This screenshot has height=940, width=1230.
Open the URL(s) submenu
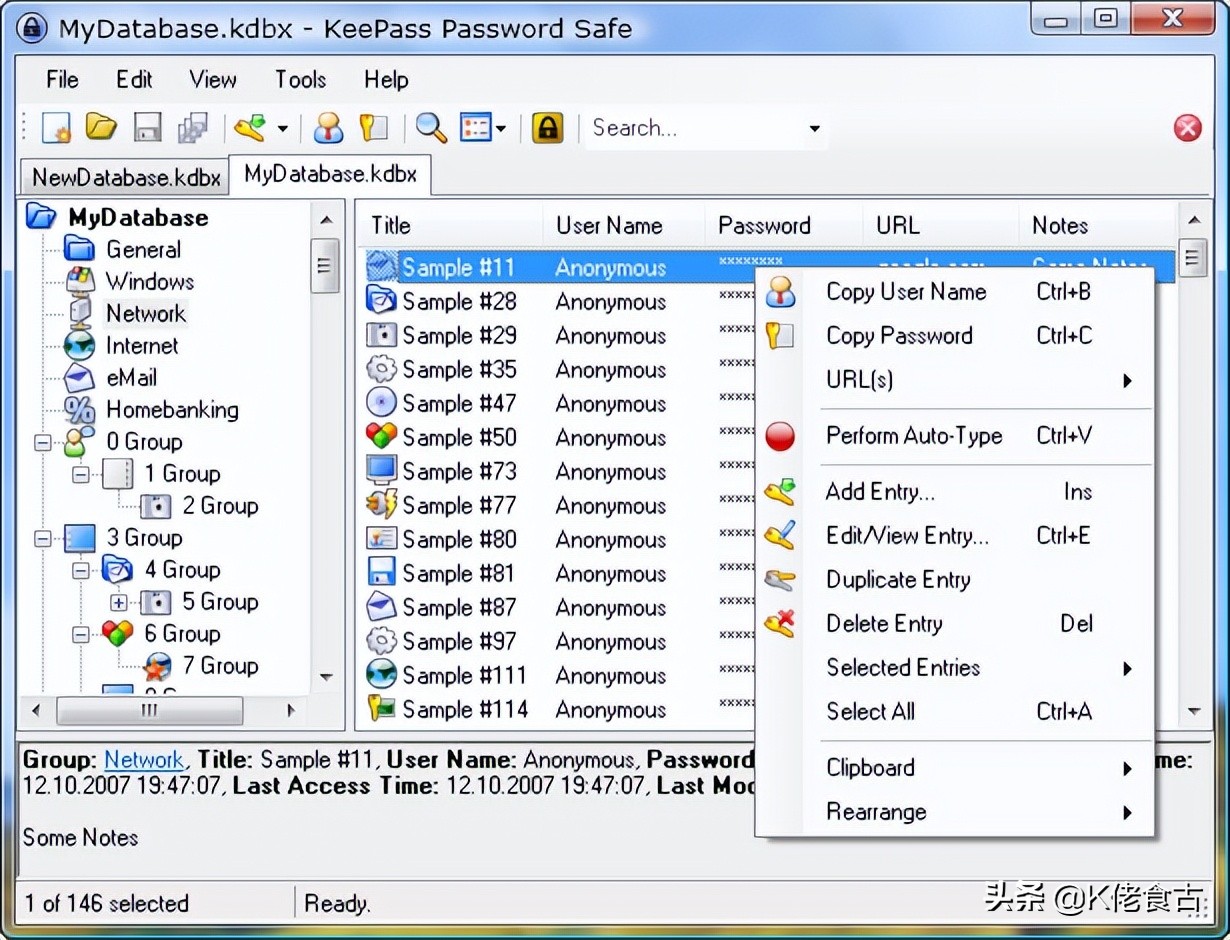coord(954,380)
